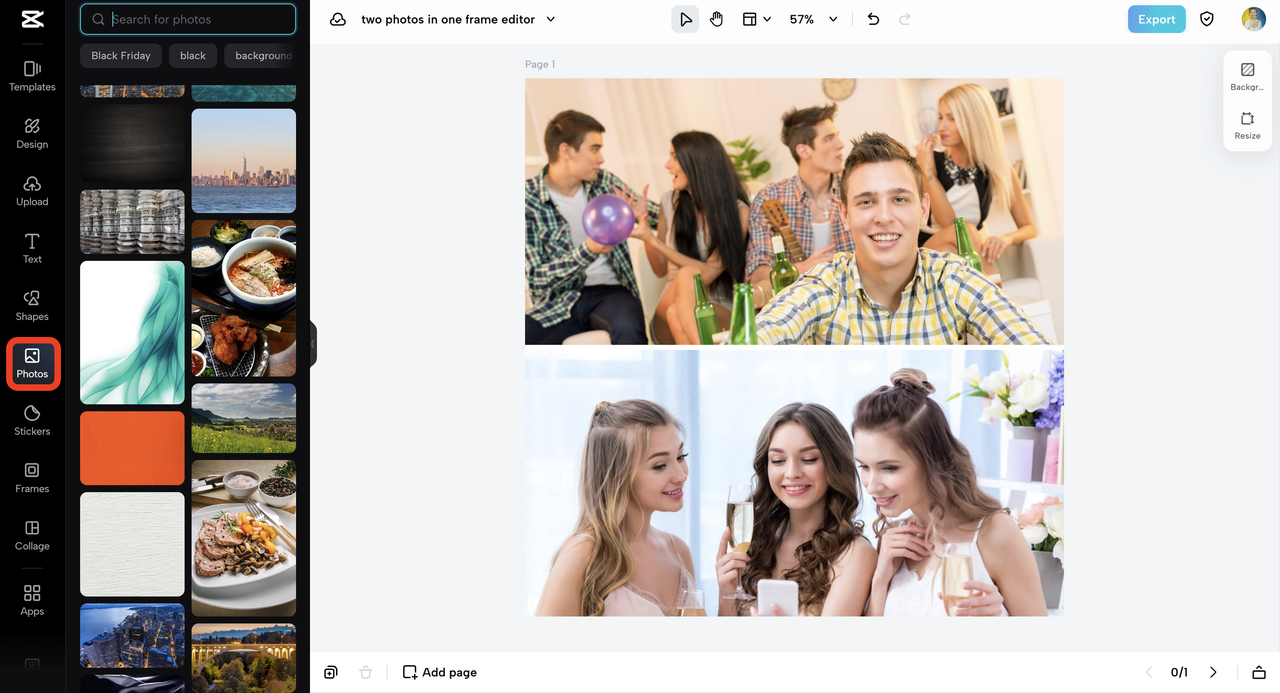This screenshot has width=1280, height=693.
Task: Click the Page 1 label
Action: pos(540,64)
